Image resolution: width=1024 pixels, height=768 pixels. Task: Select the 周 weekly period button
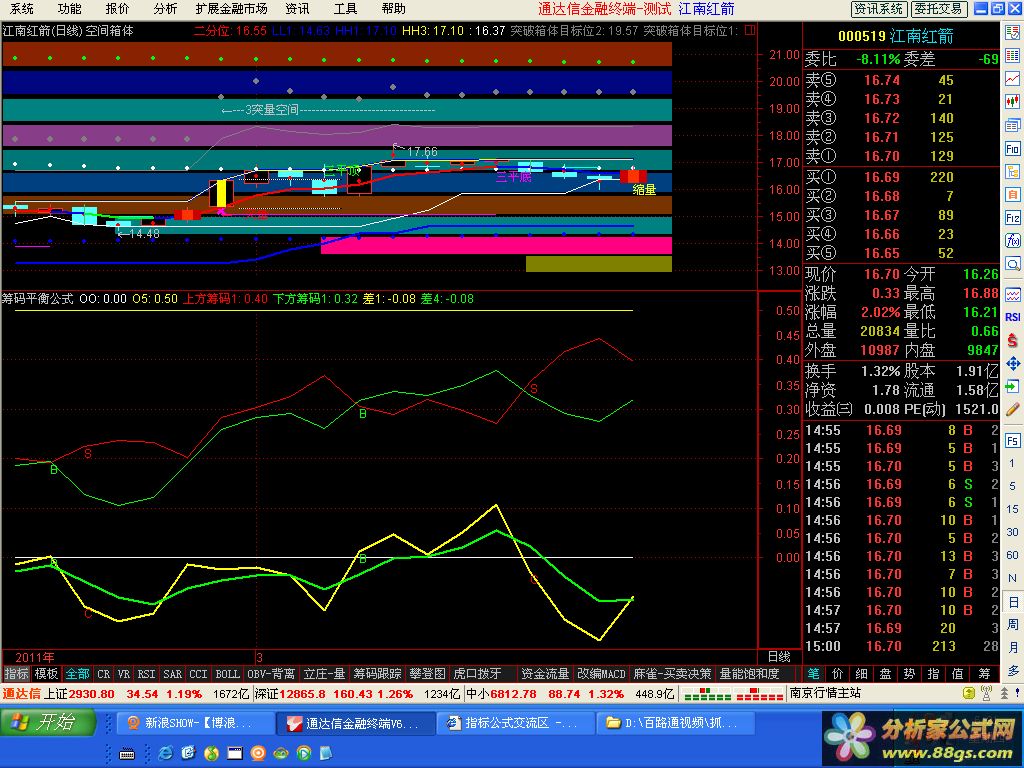coord(1013,624)
